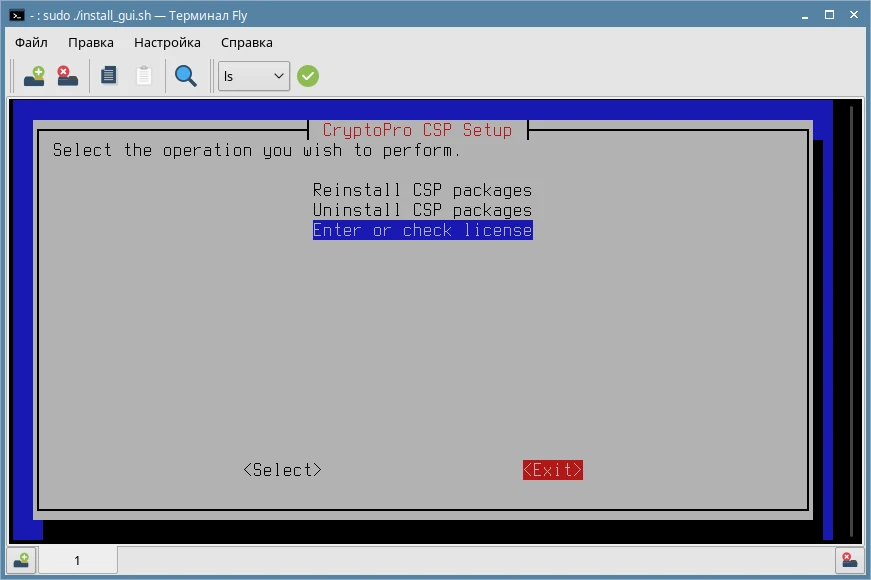The width and height of the screenshot is (871, 580).
Task: Copy selected text with the toolbar icon
Action: [x=109, y=76]
